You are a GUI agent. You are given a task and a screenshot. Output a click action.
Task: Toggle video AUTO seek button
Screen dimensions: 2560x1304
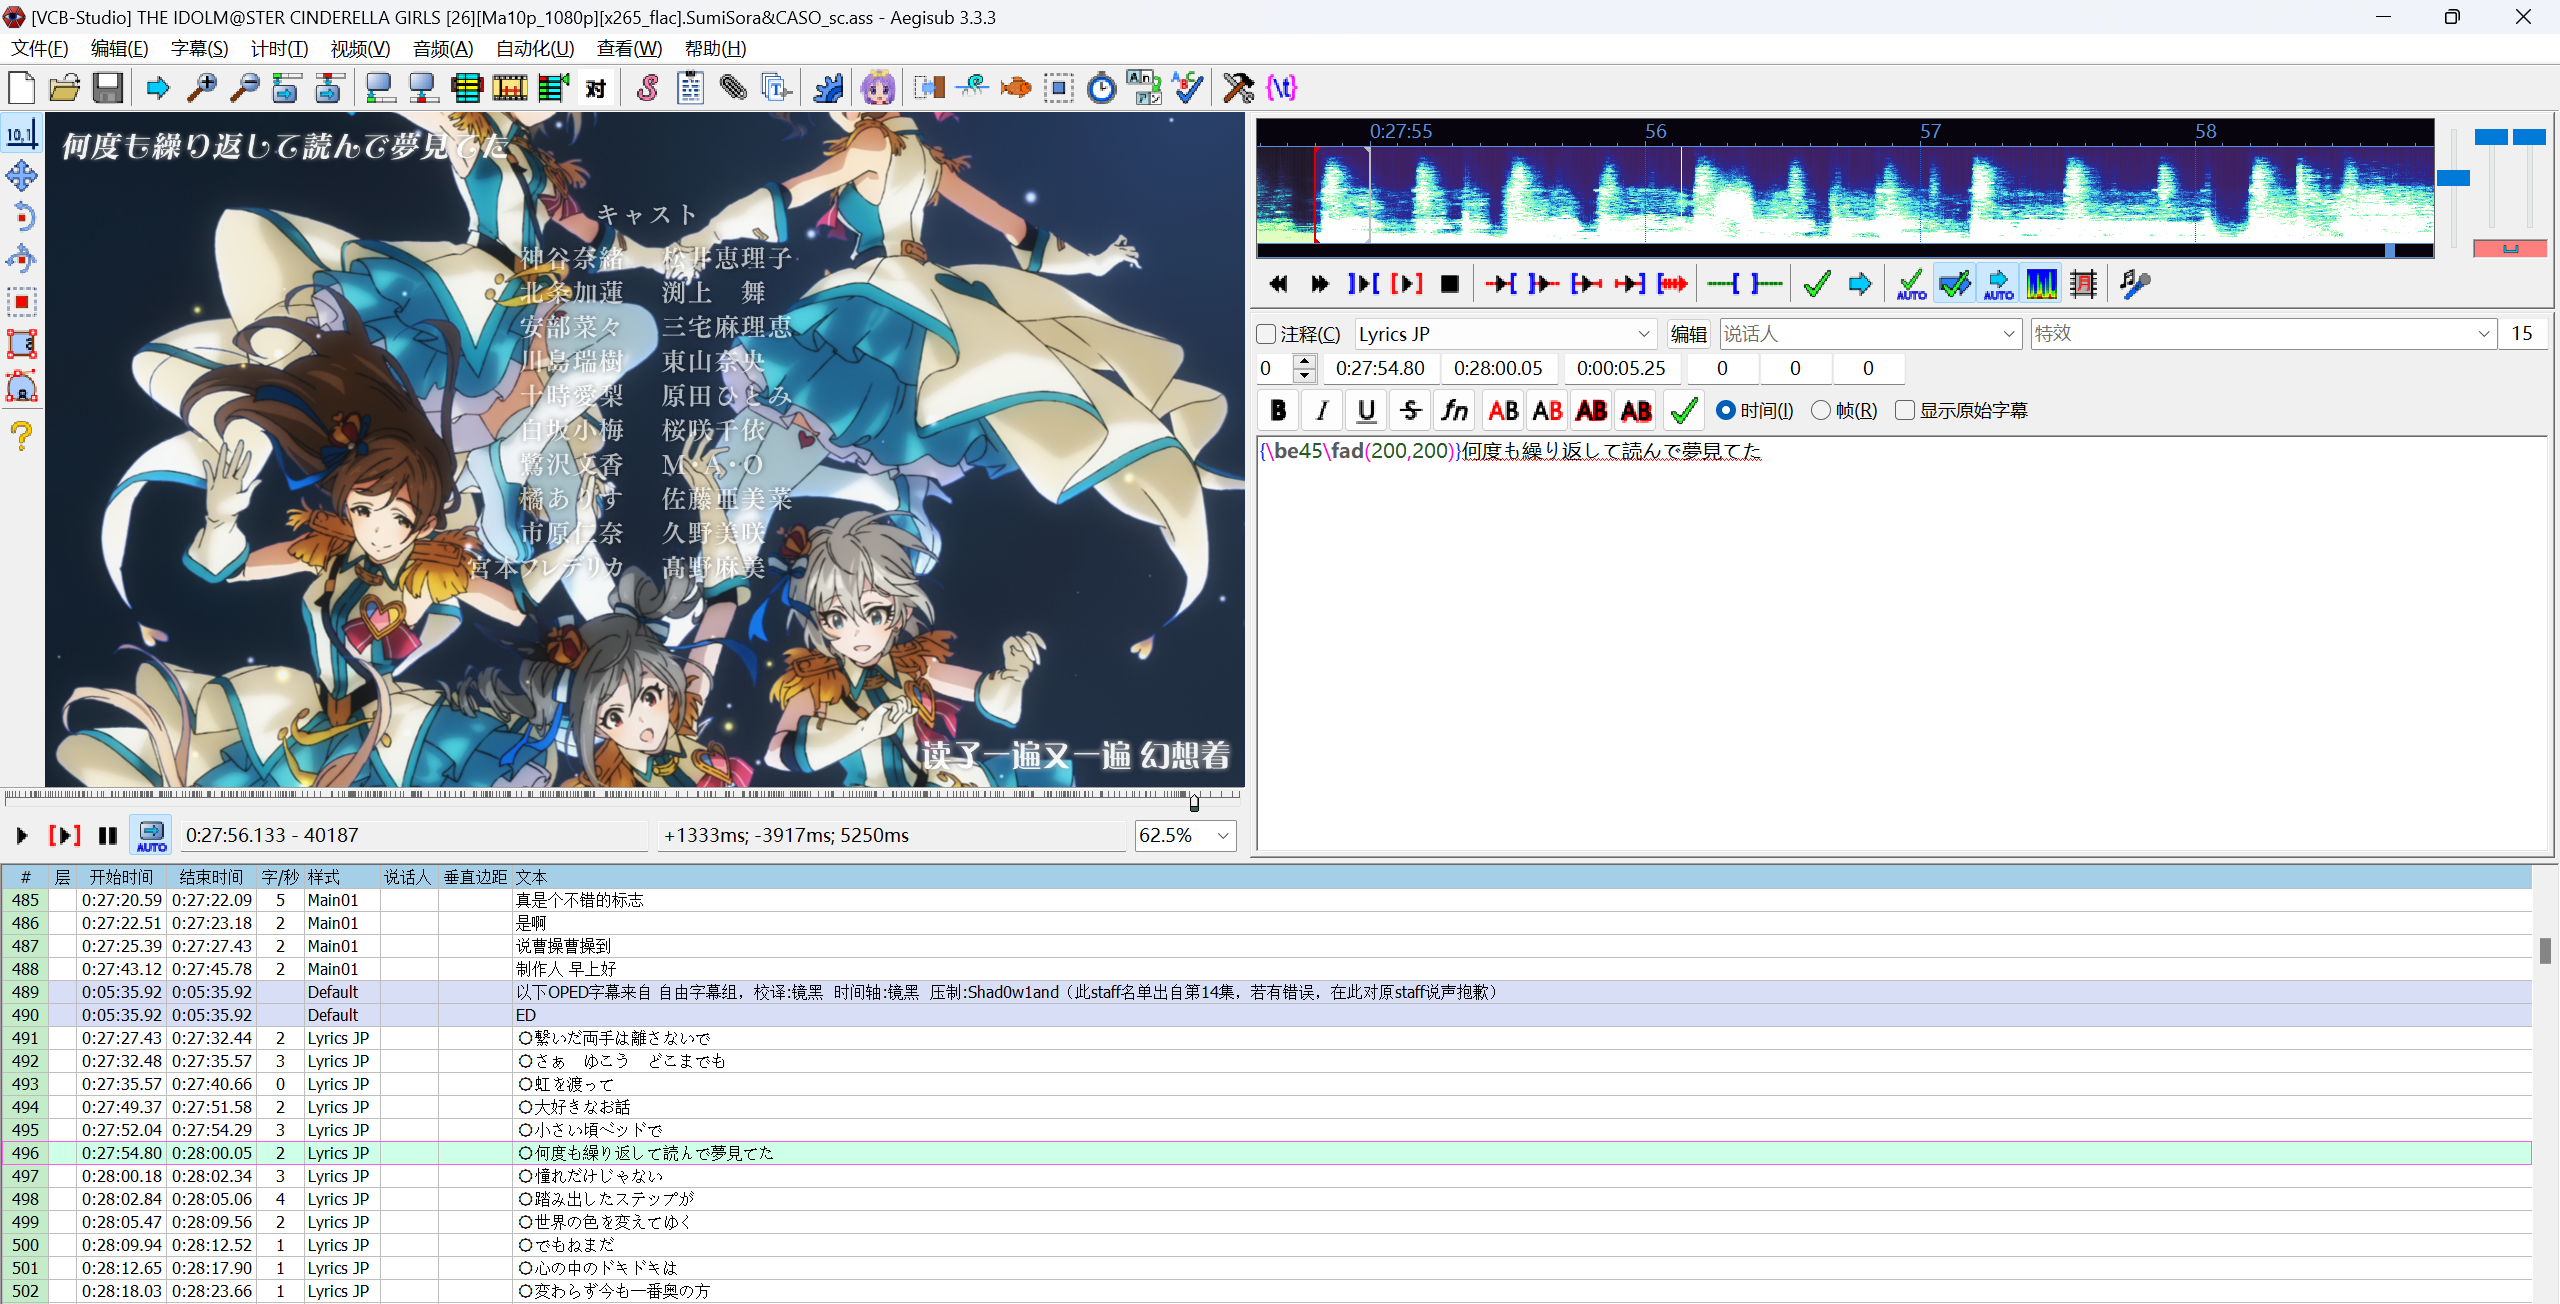tap(152, 835)
